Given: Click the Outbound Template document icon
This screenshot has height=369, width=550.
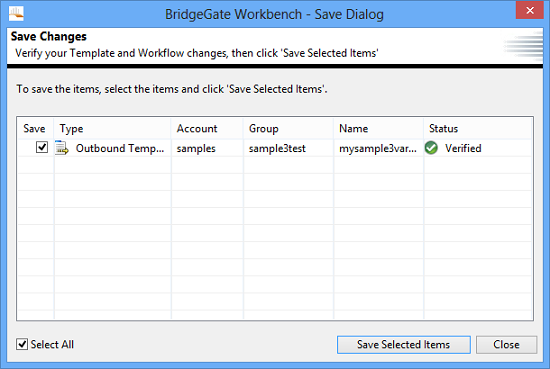Looking at the screenshot, I should (62, 148).
